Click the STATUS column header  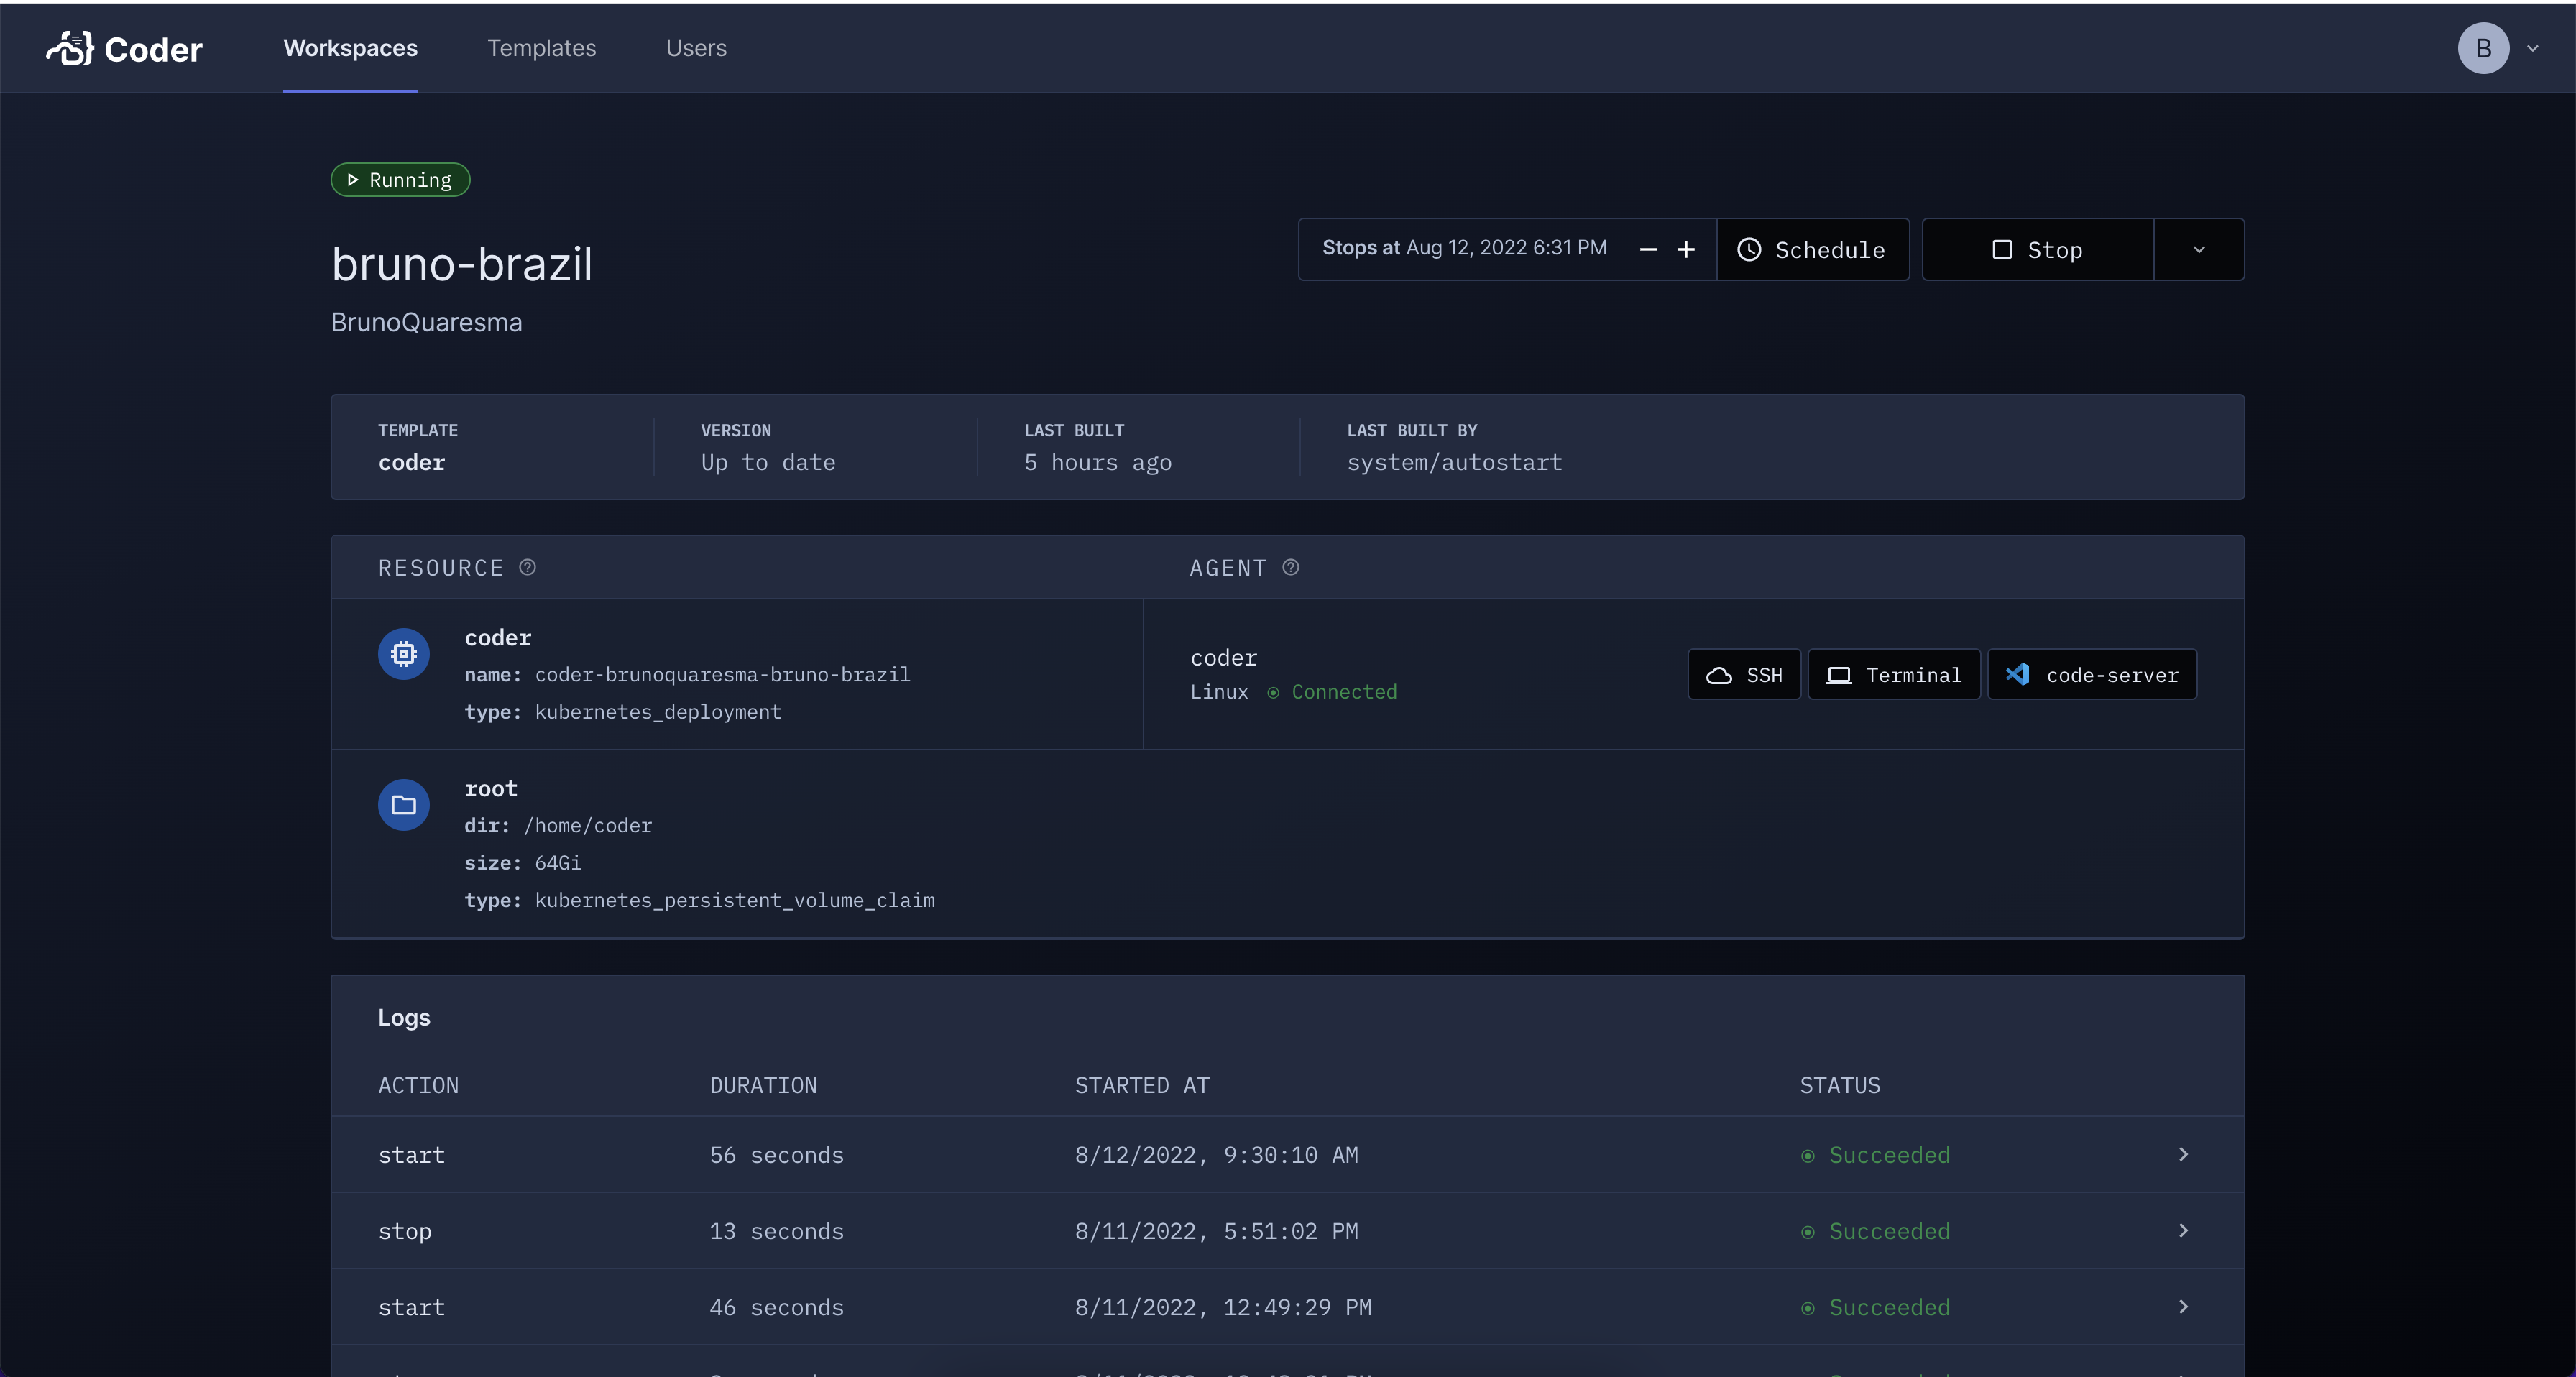tap(1839, 1086)
